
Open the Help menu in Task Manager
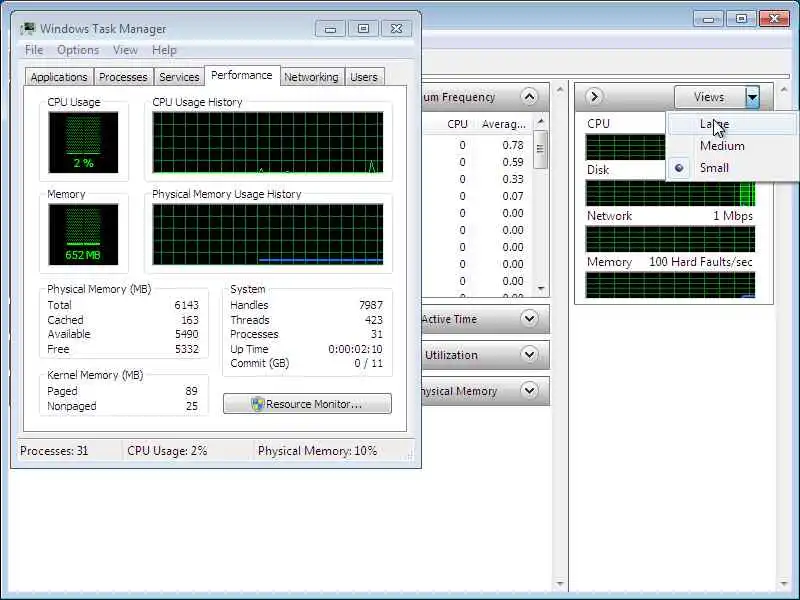[x=164, y=50]
